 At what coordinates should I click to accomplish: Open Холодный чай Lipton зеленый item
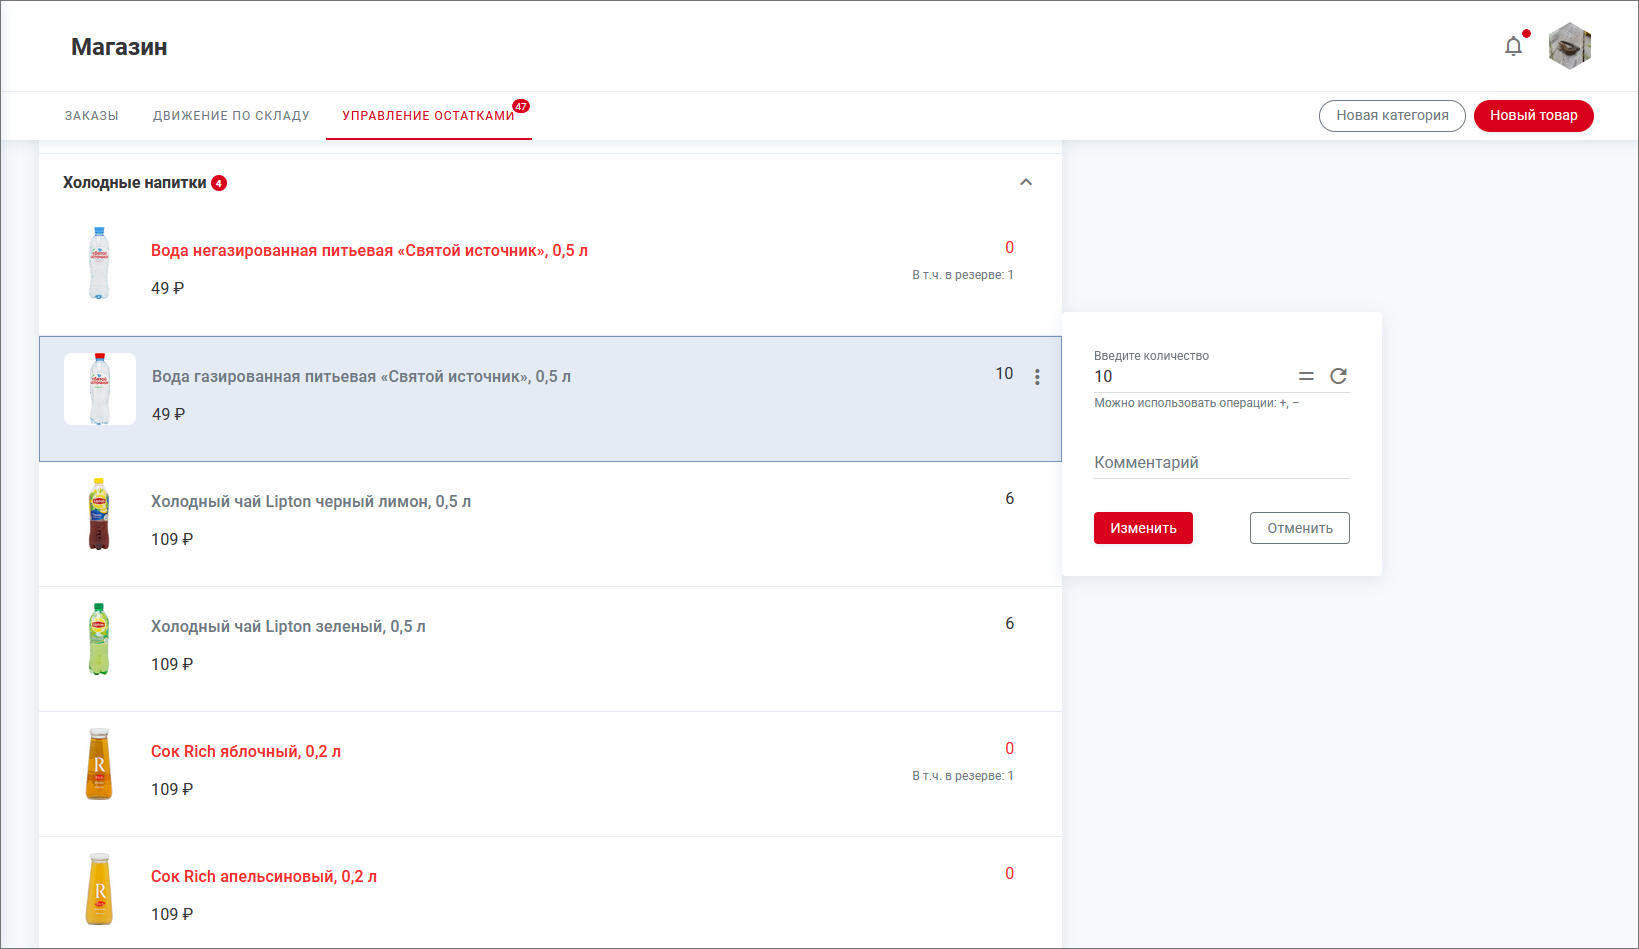point(288,627)
